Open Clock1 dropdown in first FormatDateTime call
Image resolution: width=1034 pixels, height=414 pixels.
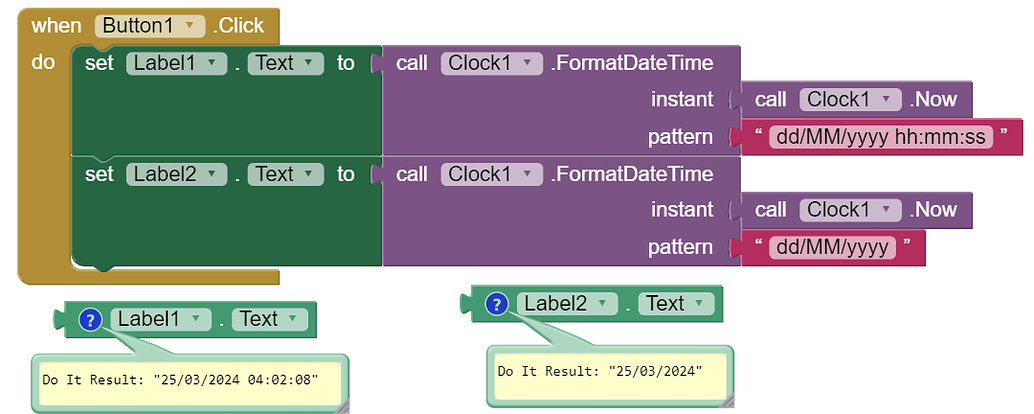[x=526, y=64]
